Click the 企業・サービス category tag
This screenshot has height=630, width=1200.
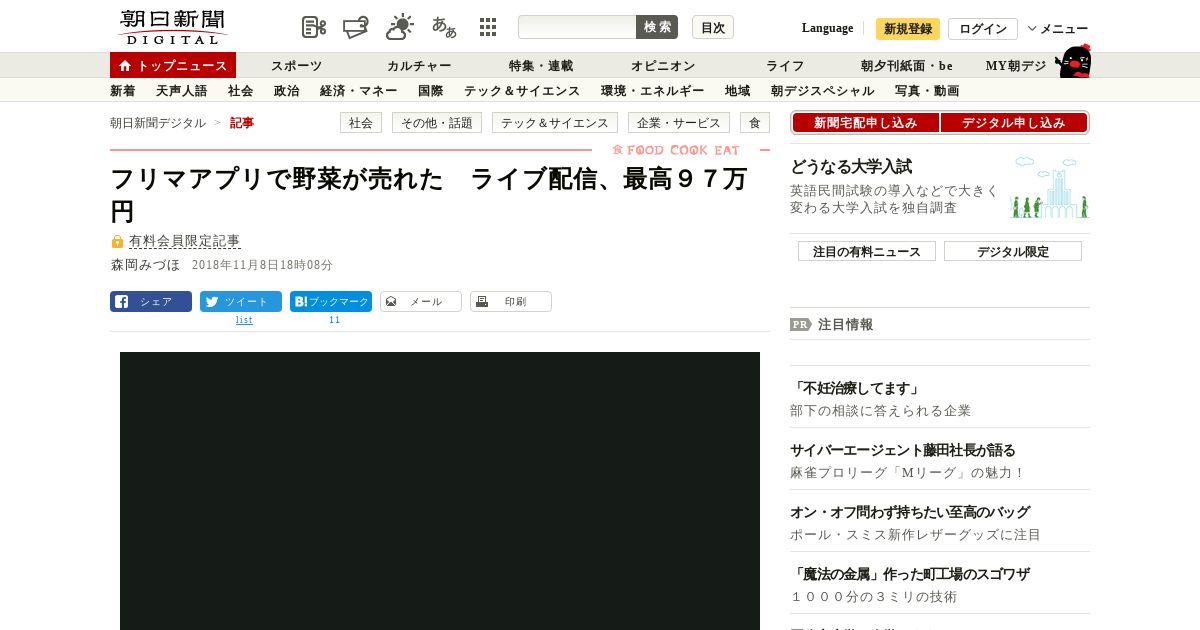(x=679, y=123)
